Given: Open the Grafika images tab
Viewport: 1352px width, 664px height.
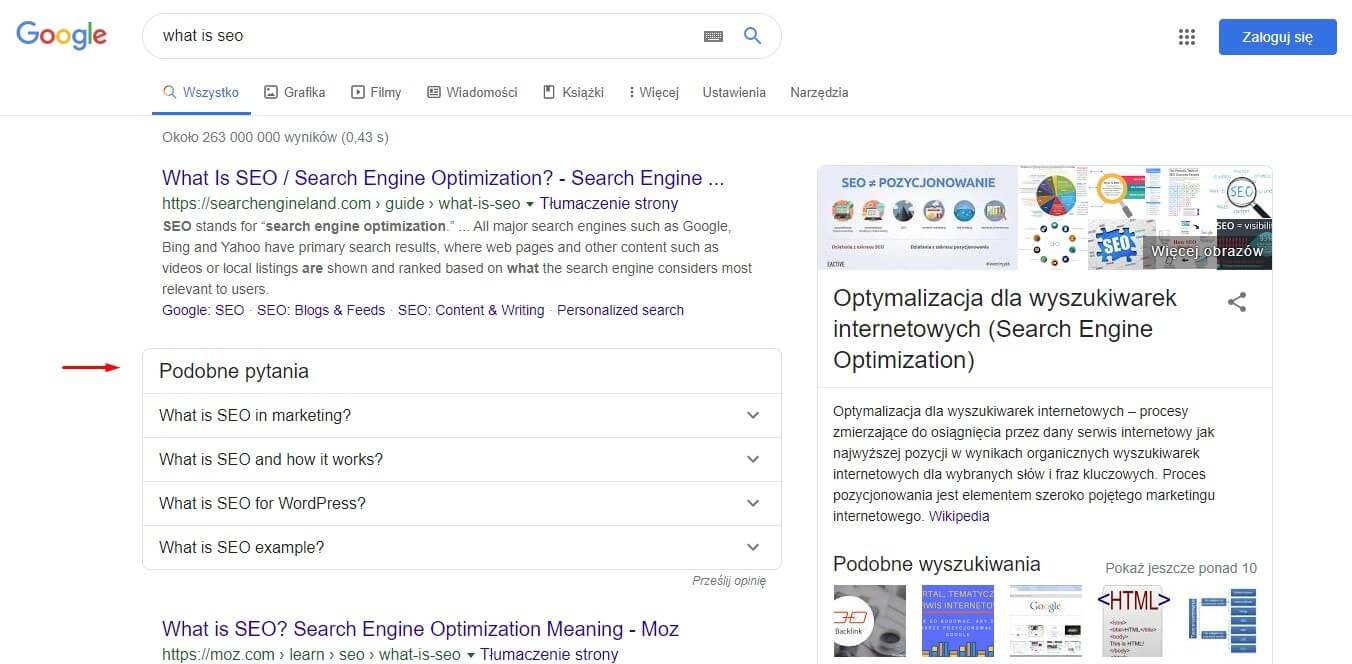Looking at the screenshot, I should pos(294,92).
